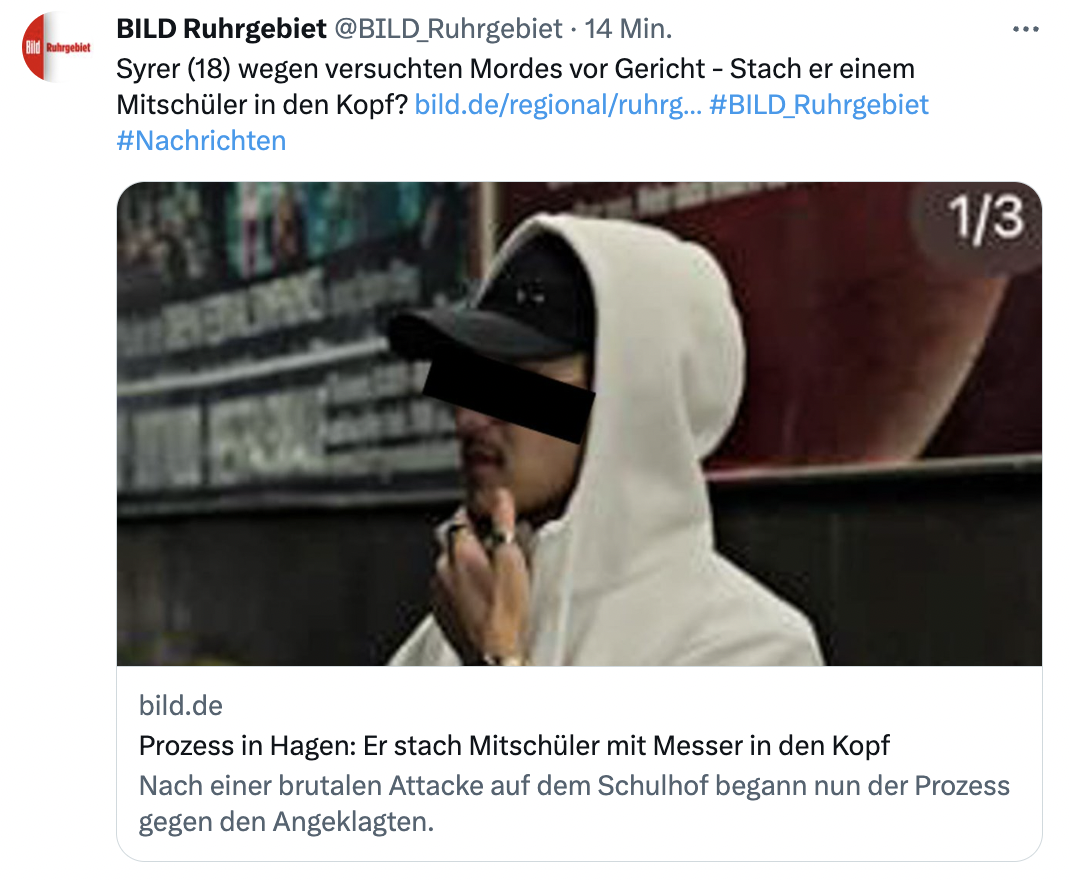The height and width of the screenshot is (880, 1070).
Task: Open the #BILD_Ruhrgebiet hashtag
Action: pos(819,105)
